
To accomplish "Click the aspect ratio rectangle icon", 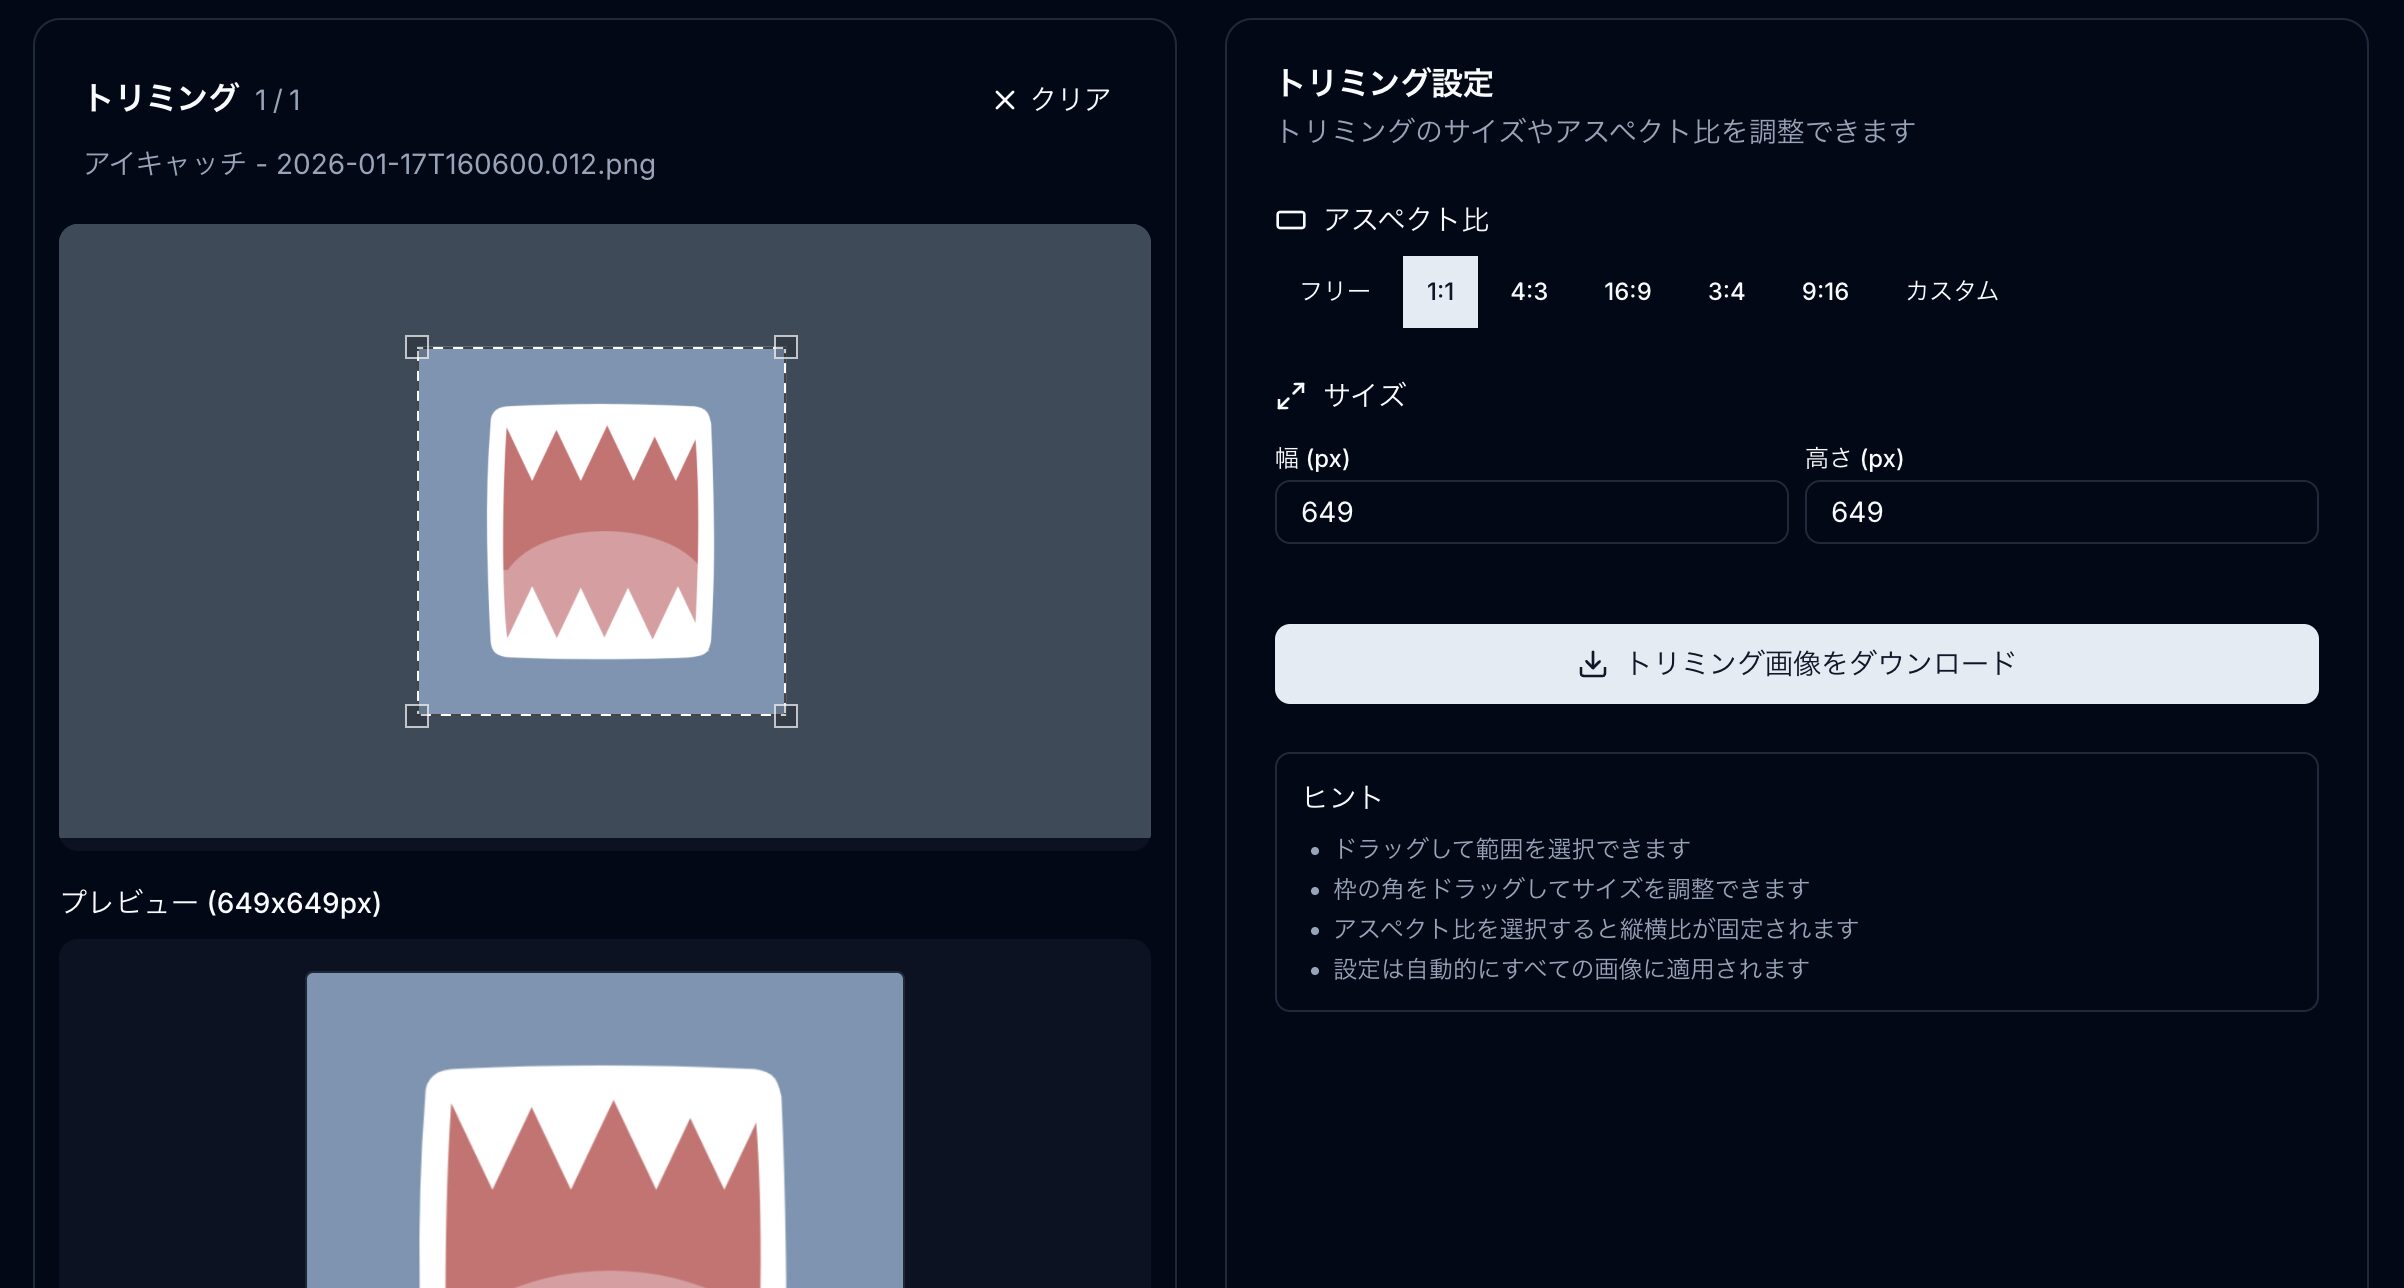I will (x=1290, y=220).
